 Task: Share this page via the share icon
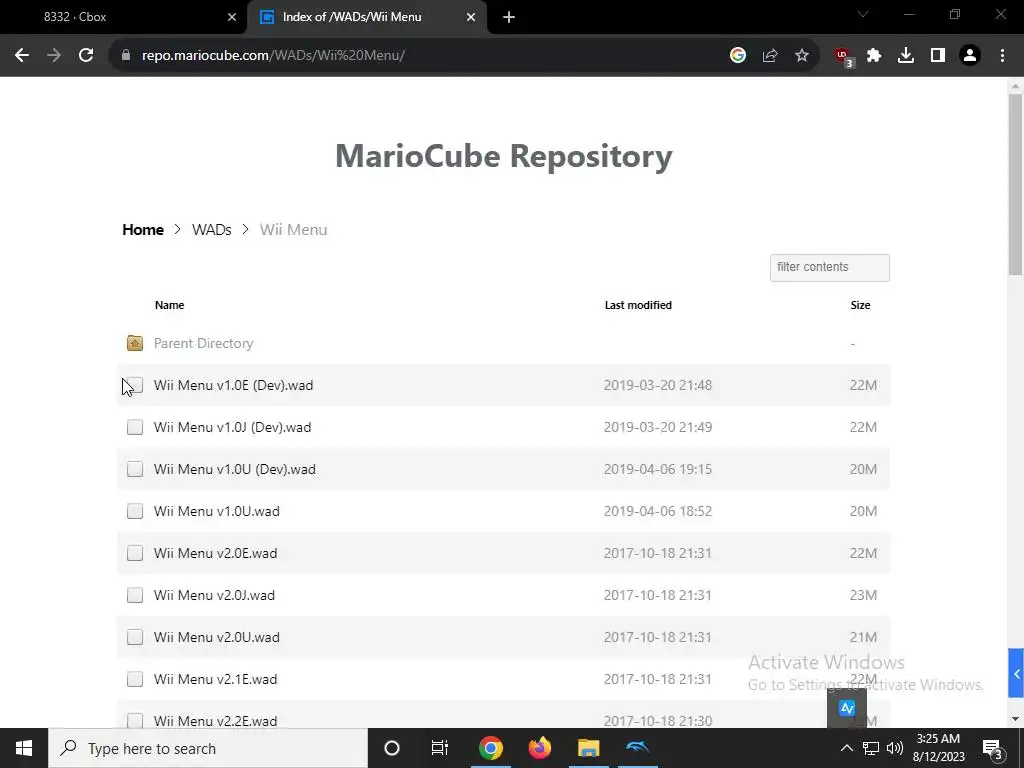point(770,56)
